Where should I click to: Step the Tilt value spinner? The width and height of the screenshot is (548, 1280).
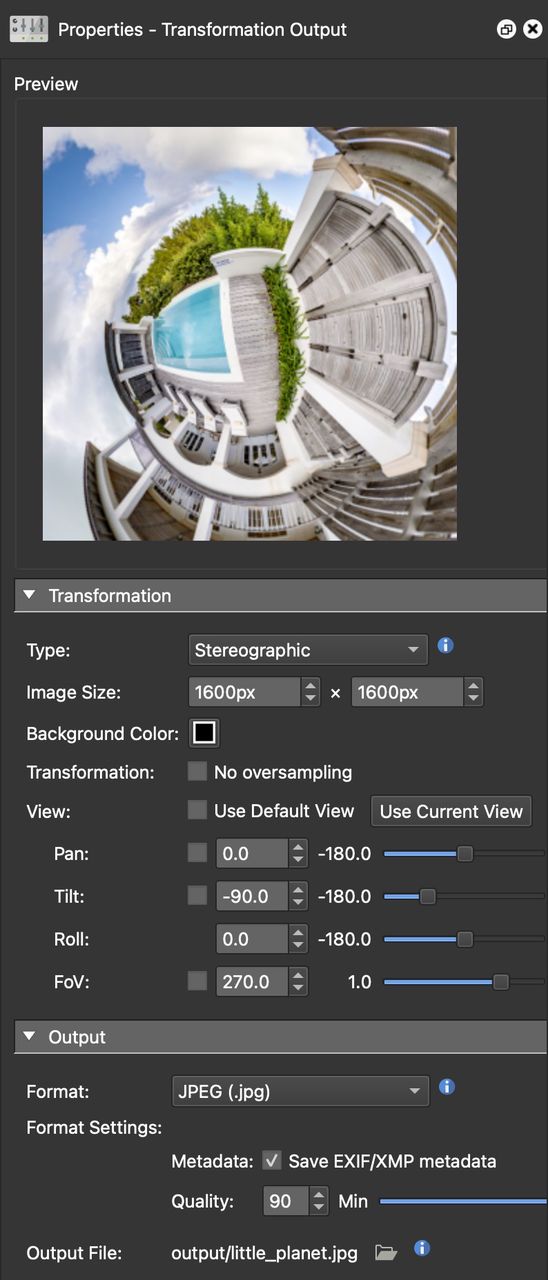coord(298,897)
